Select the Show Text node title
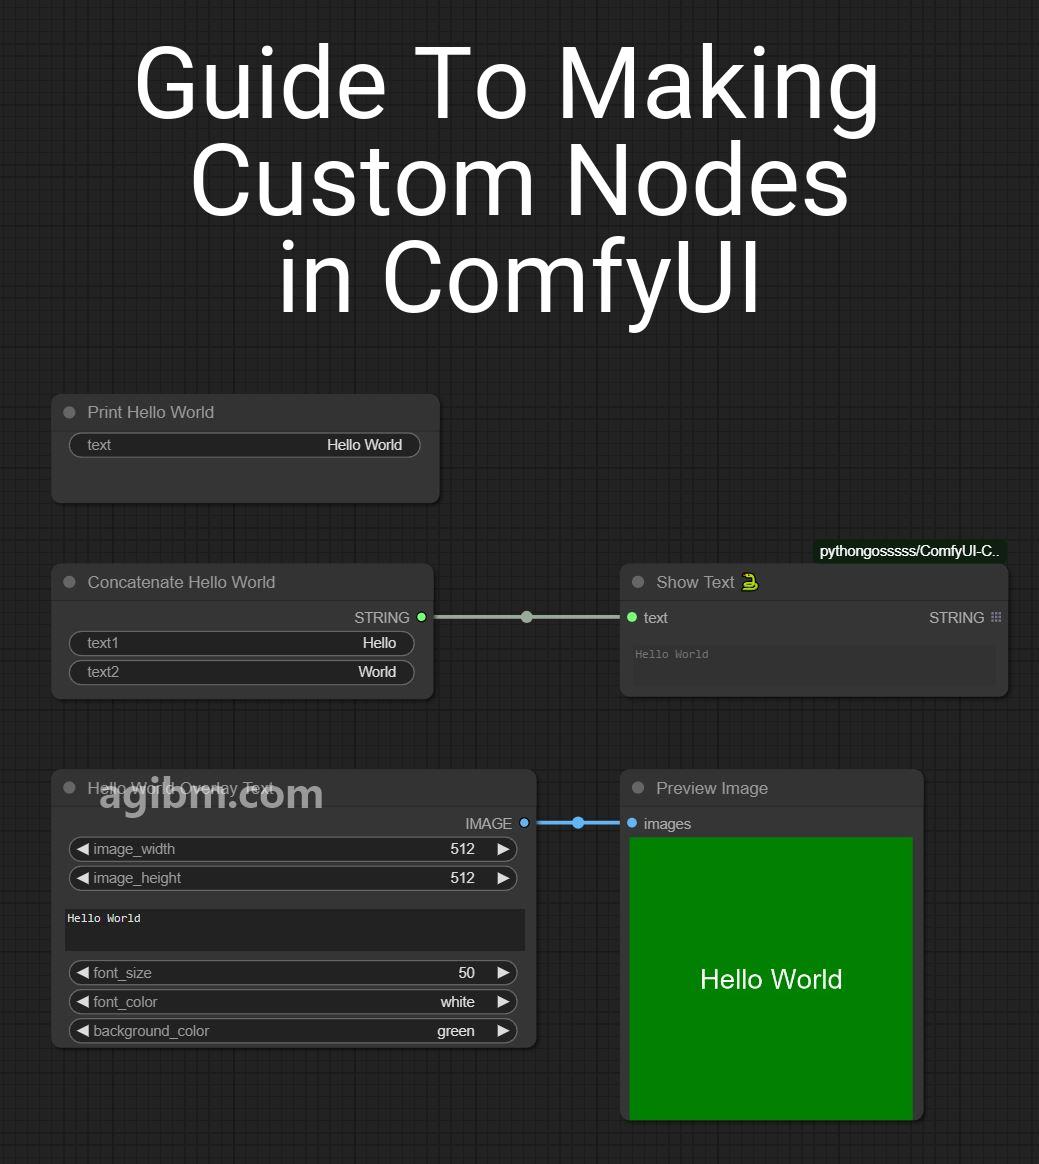The width and height of the screenshot is (1039, 1164). (x=695, y=582)
